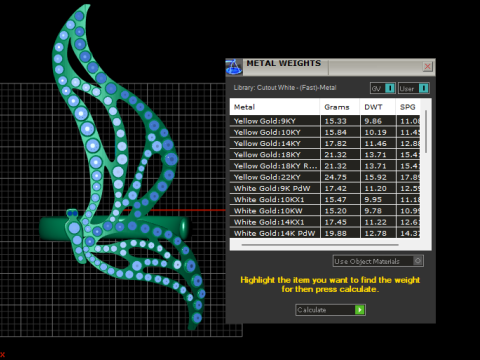This screenshot has height=360, width=480.
Task: Click the 15.33 grams value
Action: (336, 121)
